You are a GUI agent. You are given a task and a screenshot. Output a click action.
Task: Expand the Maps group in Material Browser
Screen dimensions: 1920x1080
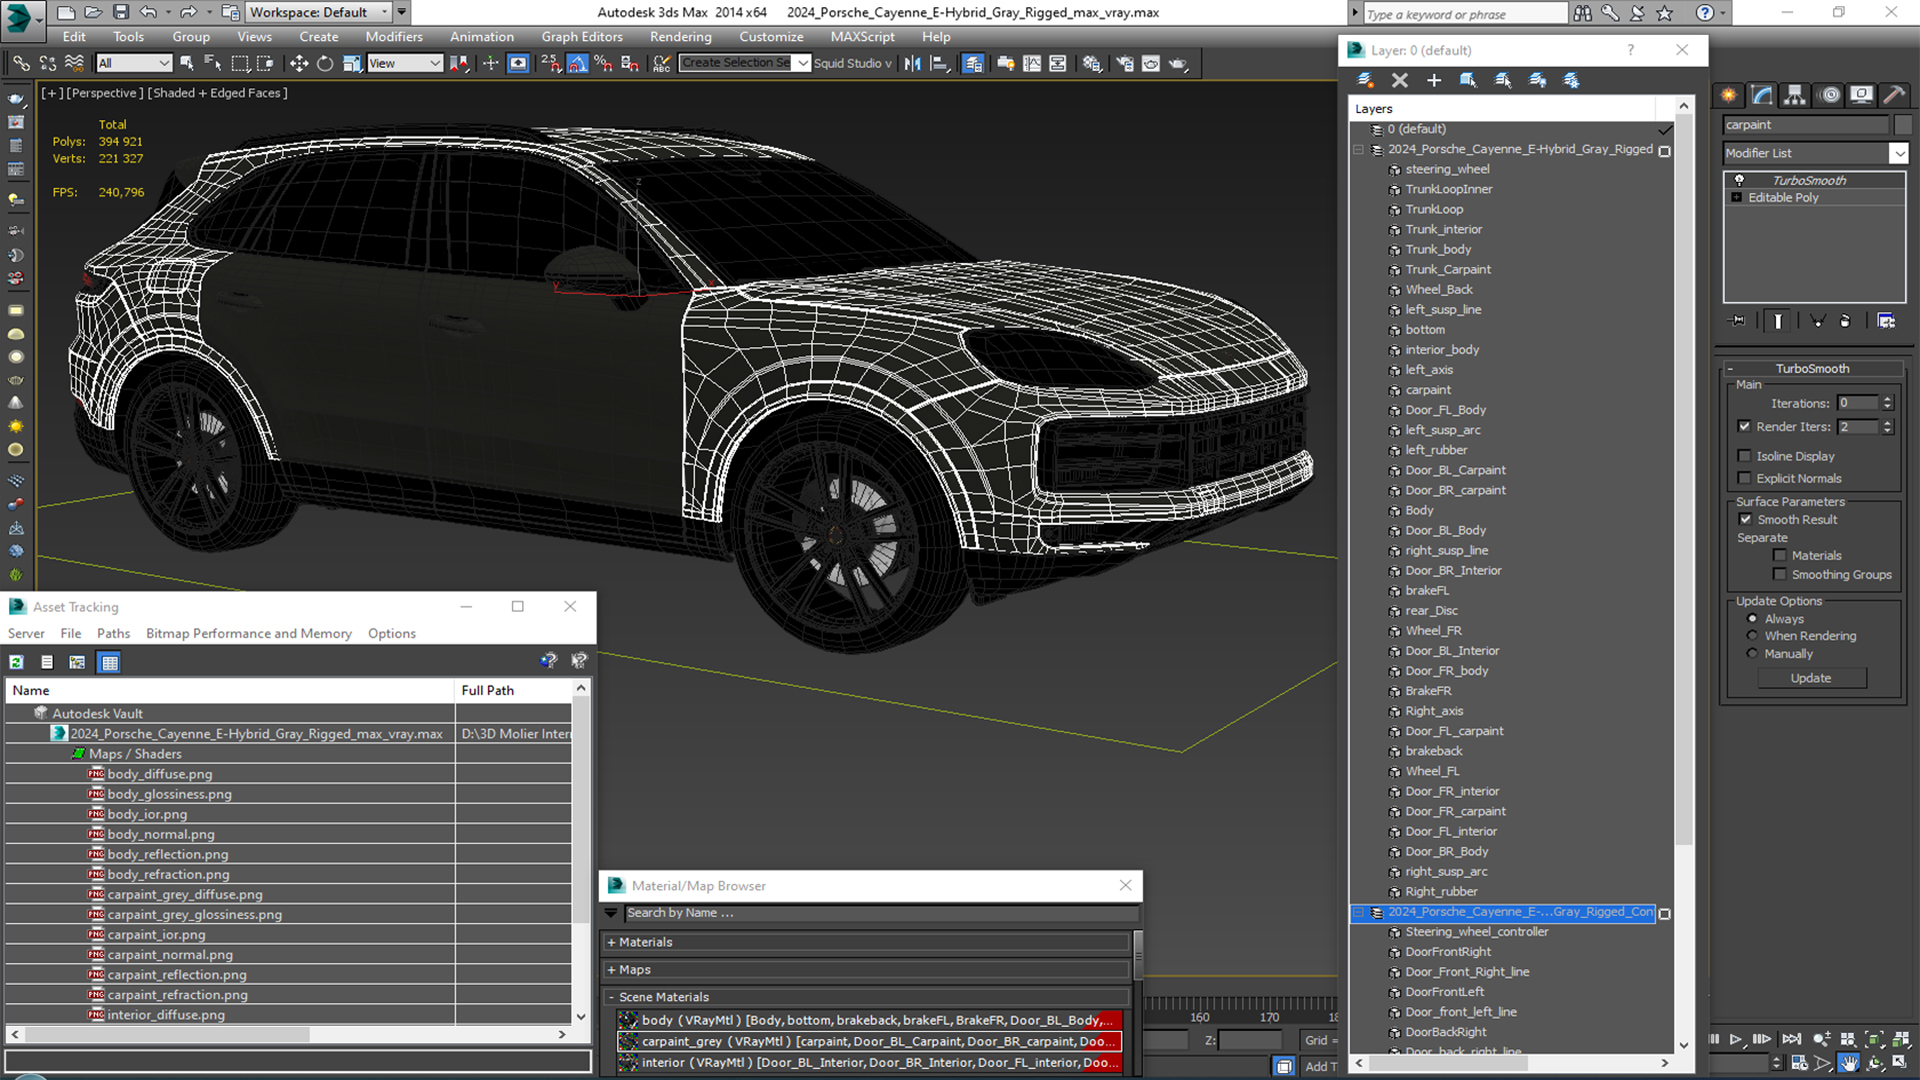click(x=611, y=970)
